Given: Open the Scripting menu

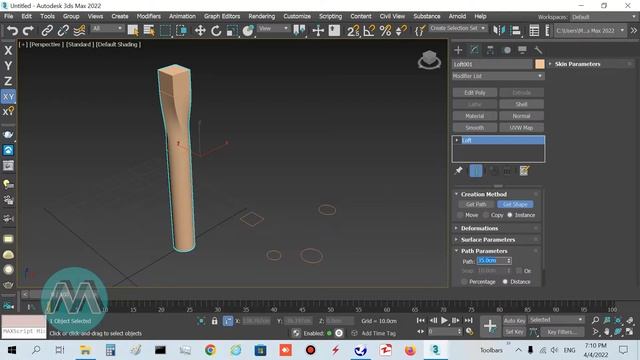Looking at the screenshot, I should [330, 16].
